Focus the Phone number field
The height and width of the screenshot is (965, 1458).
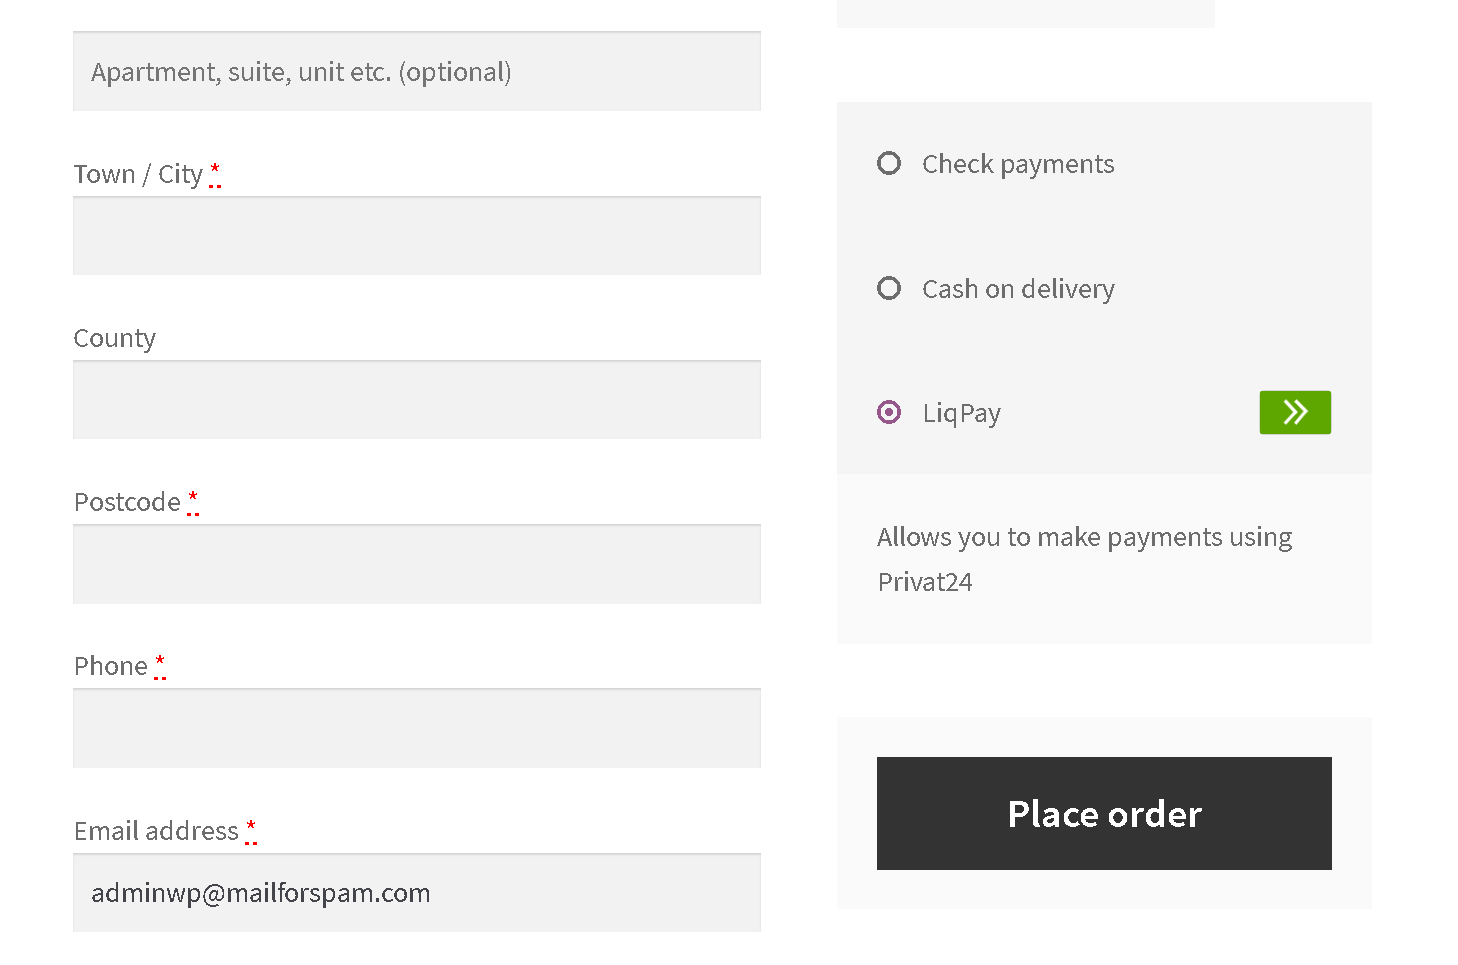[417, 728]
